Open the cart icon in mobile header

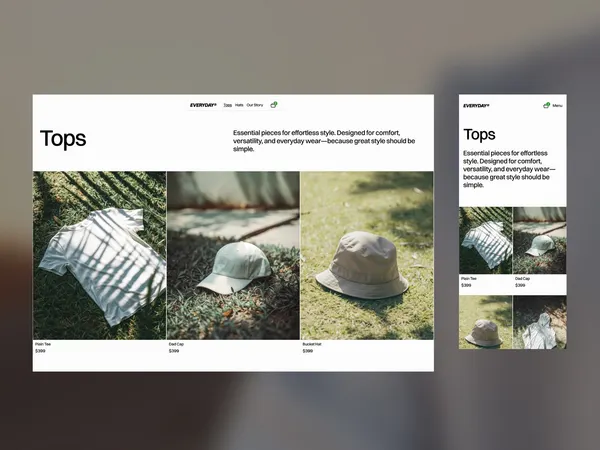point(546,105)
